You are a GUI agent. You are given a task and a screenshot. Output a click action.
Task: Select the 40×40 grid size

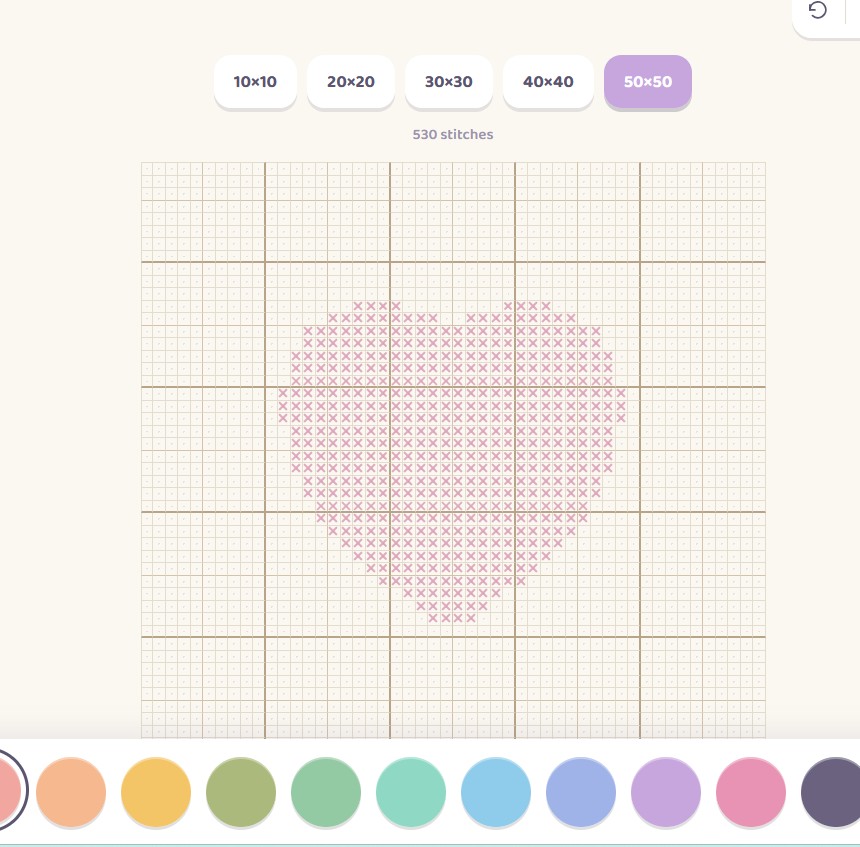[x=548, y=81]
